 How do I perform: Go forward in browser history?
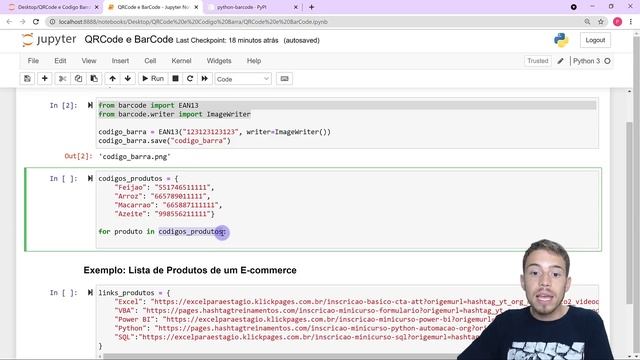point(22,22)
